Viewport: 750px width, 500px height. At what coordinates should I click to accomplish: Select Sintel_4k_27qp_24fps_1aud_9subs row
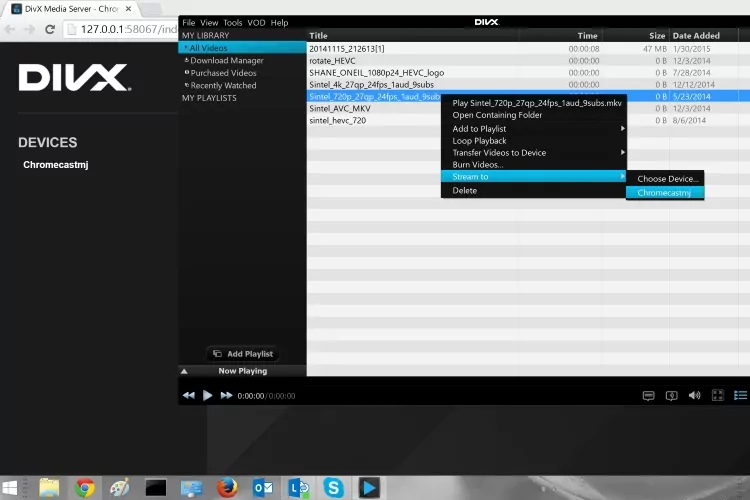click(528, 85)
